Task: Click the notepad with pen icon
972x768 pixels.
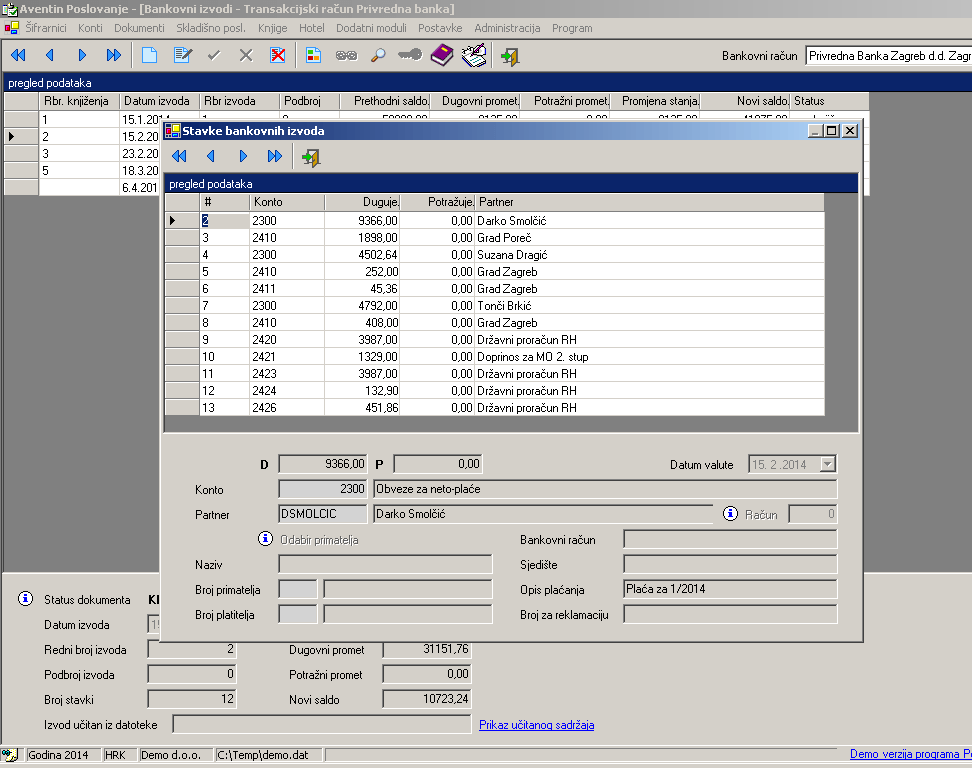Action: pos(474,56)
